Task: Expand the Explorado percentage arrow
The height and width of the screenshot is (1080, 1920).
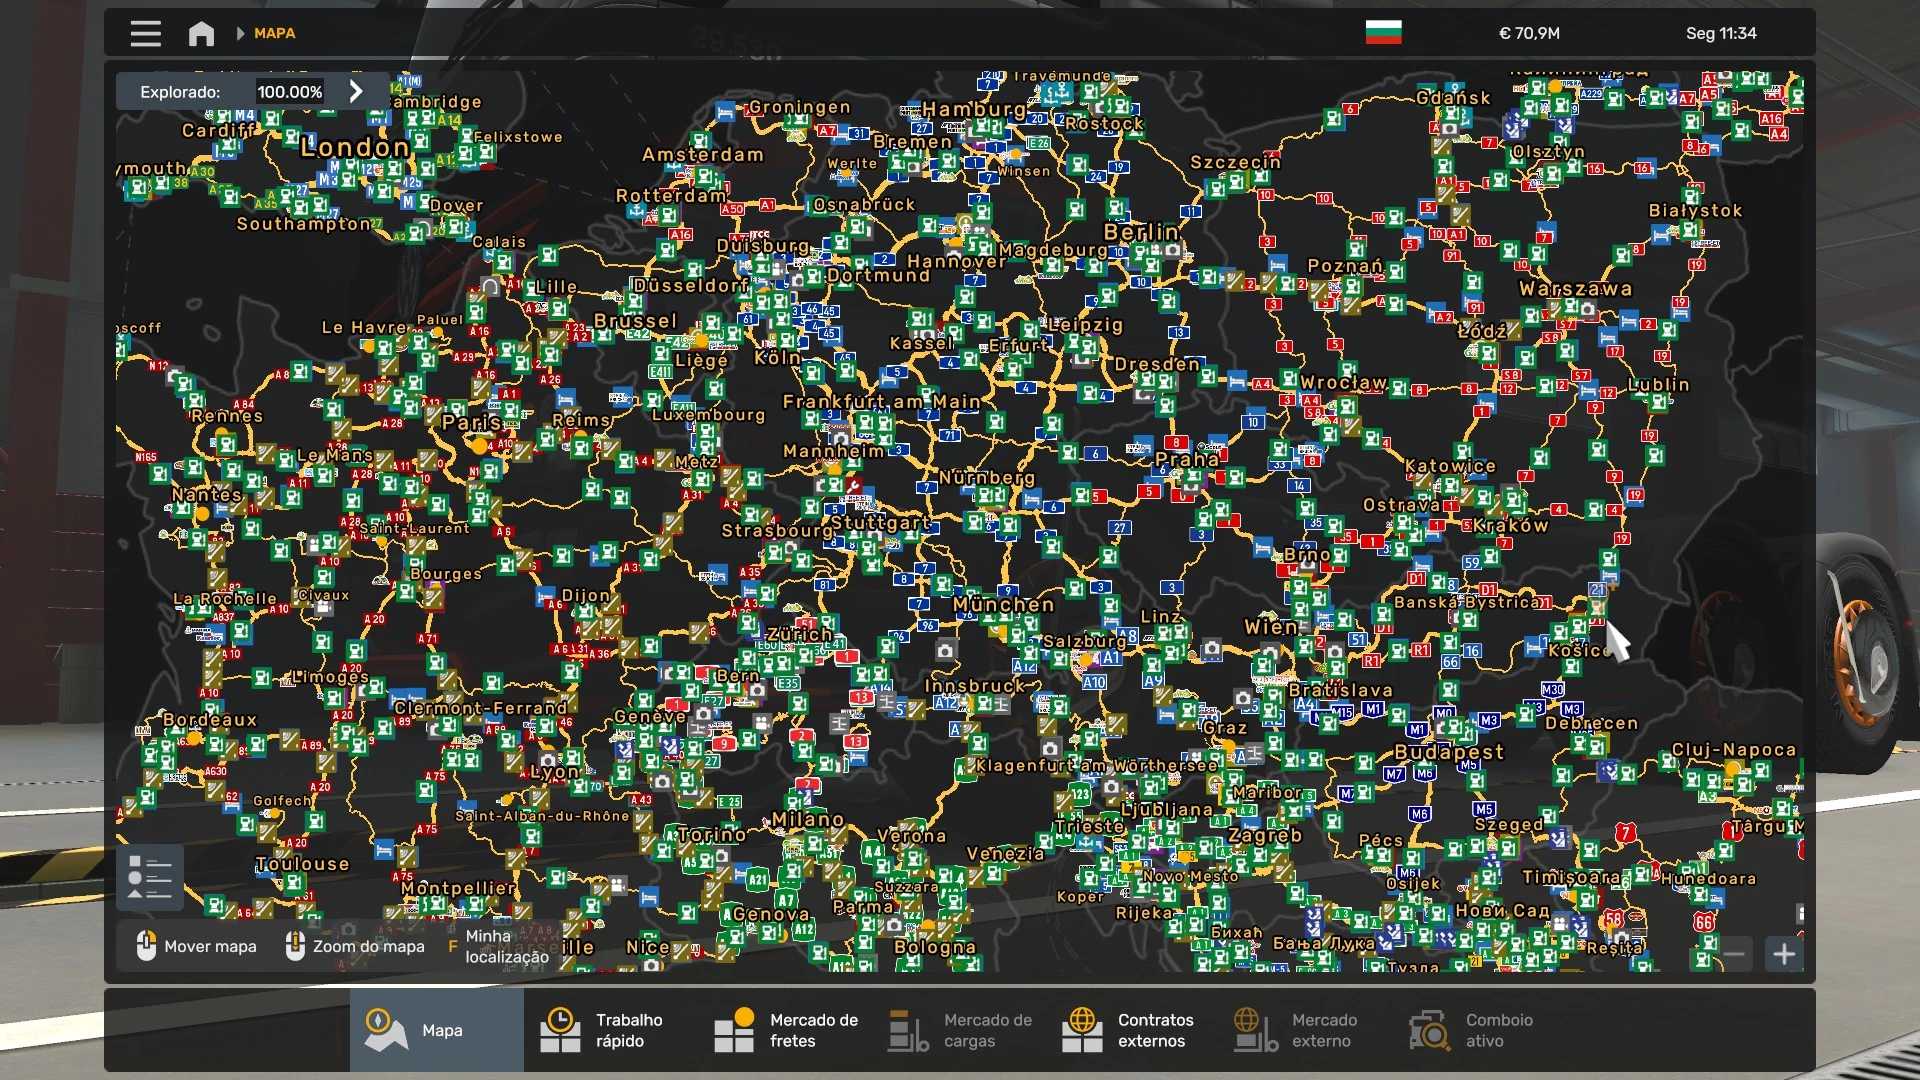Action: [356, 91]
